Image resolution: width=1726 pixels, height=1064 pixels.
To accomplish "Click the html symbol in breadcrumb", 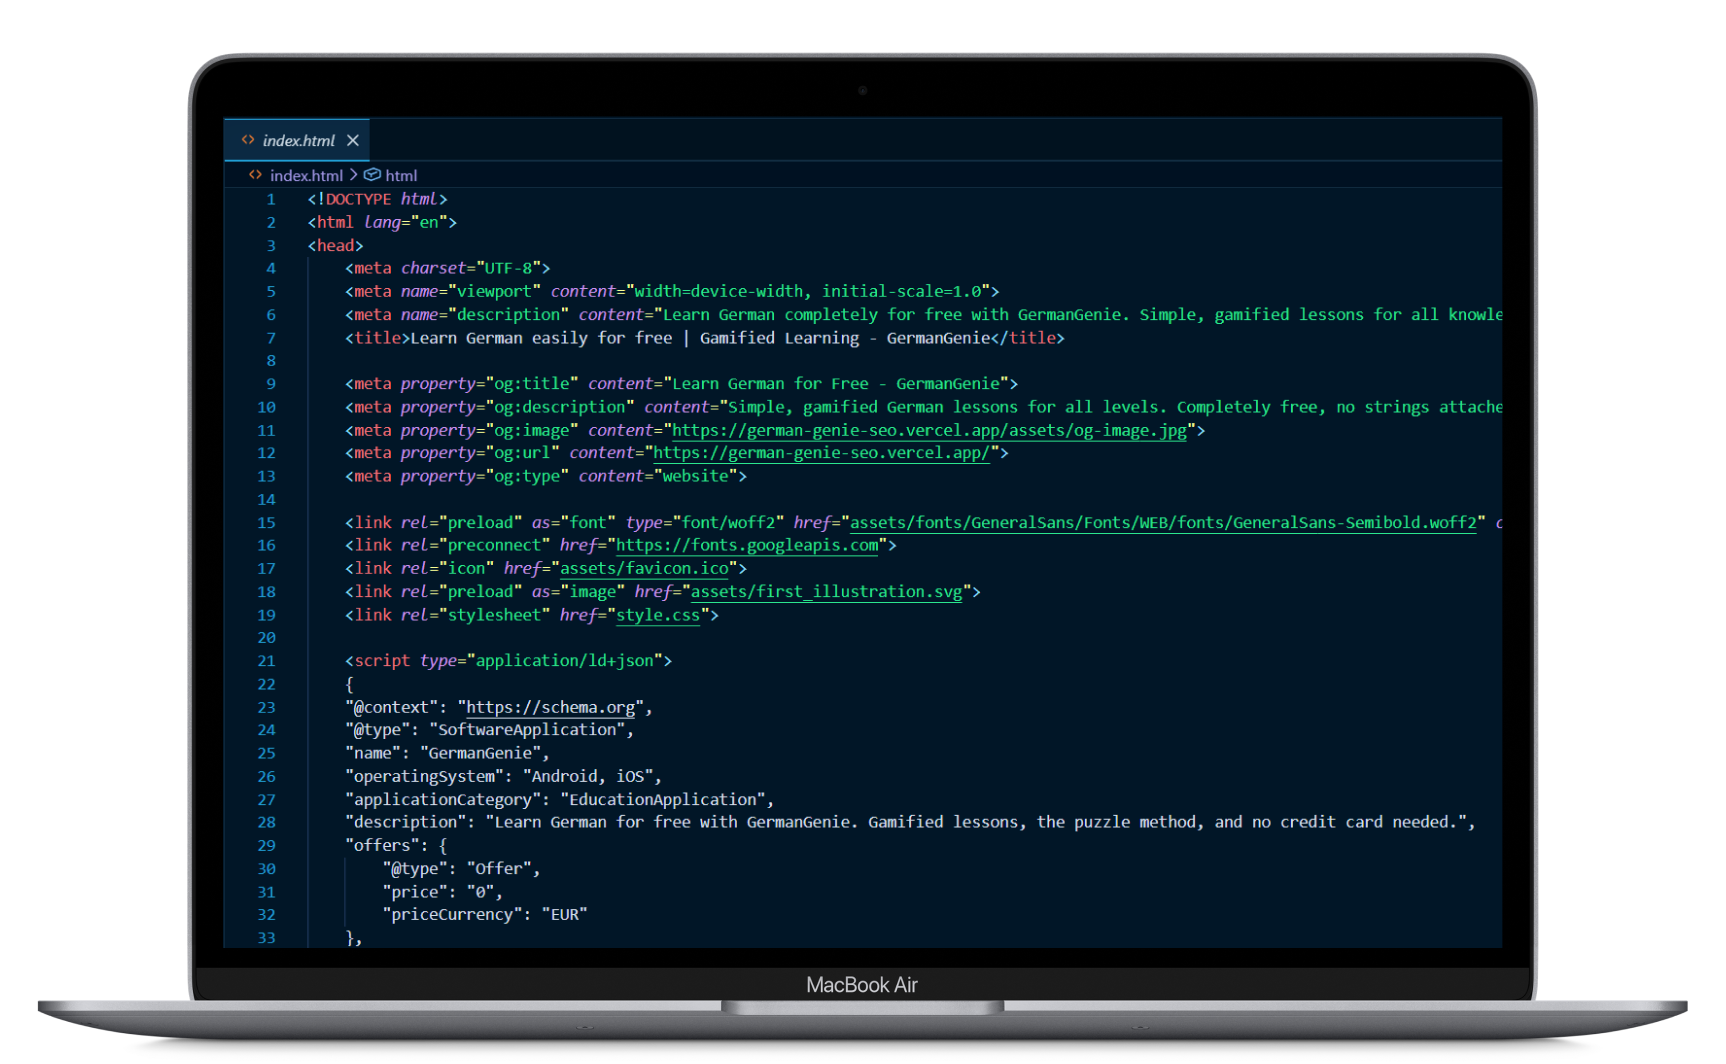I will [401, 175].
